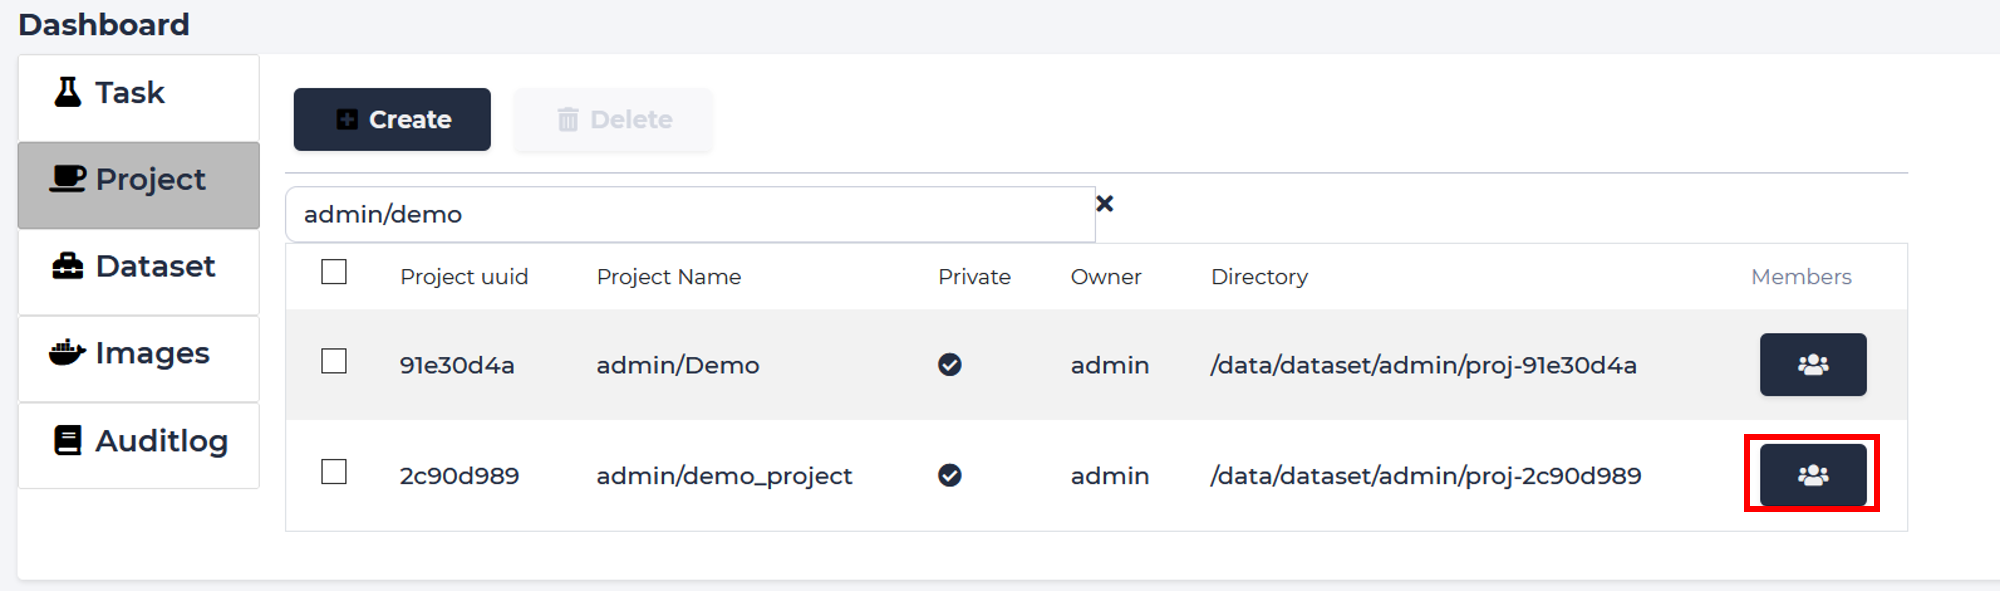Screen dimensions: 2000x591
Task: Click the Create button
Action: 392,119
